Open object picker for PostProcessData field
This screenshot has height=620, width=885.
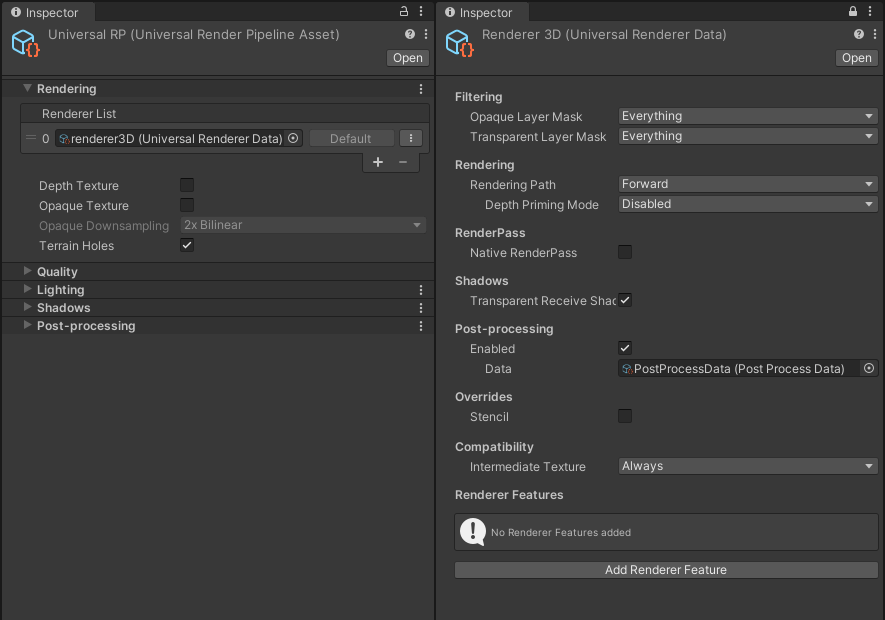[869, 368]
